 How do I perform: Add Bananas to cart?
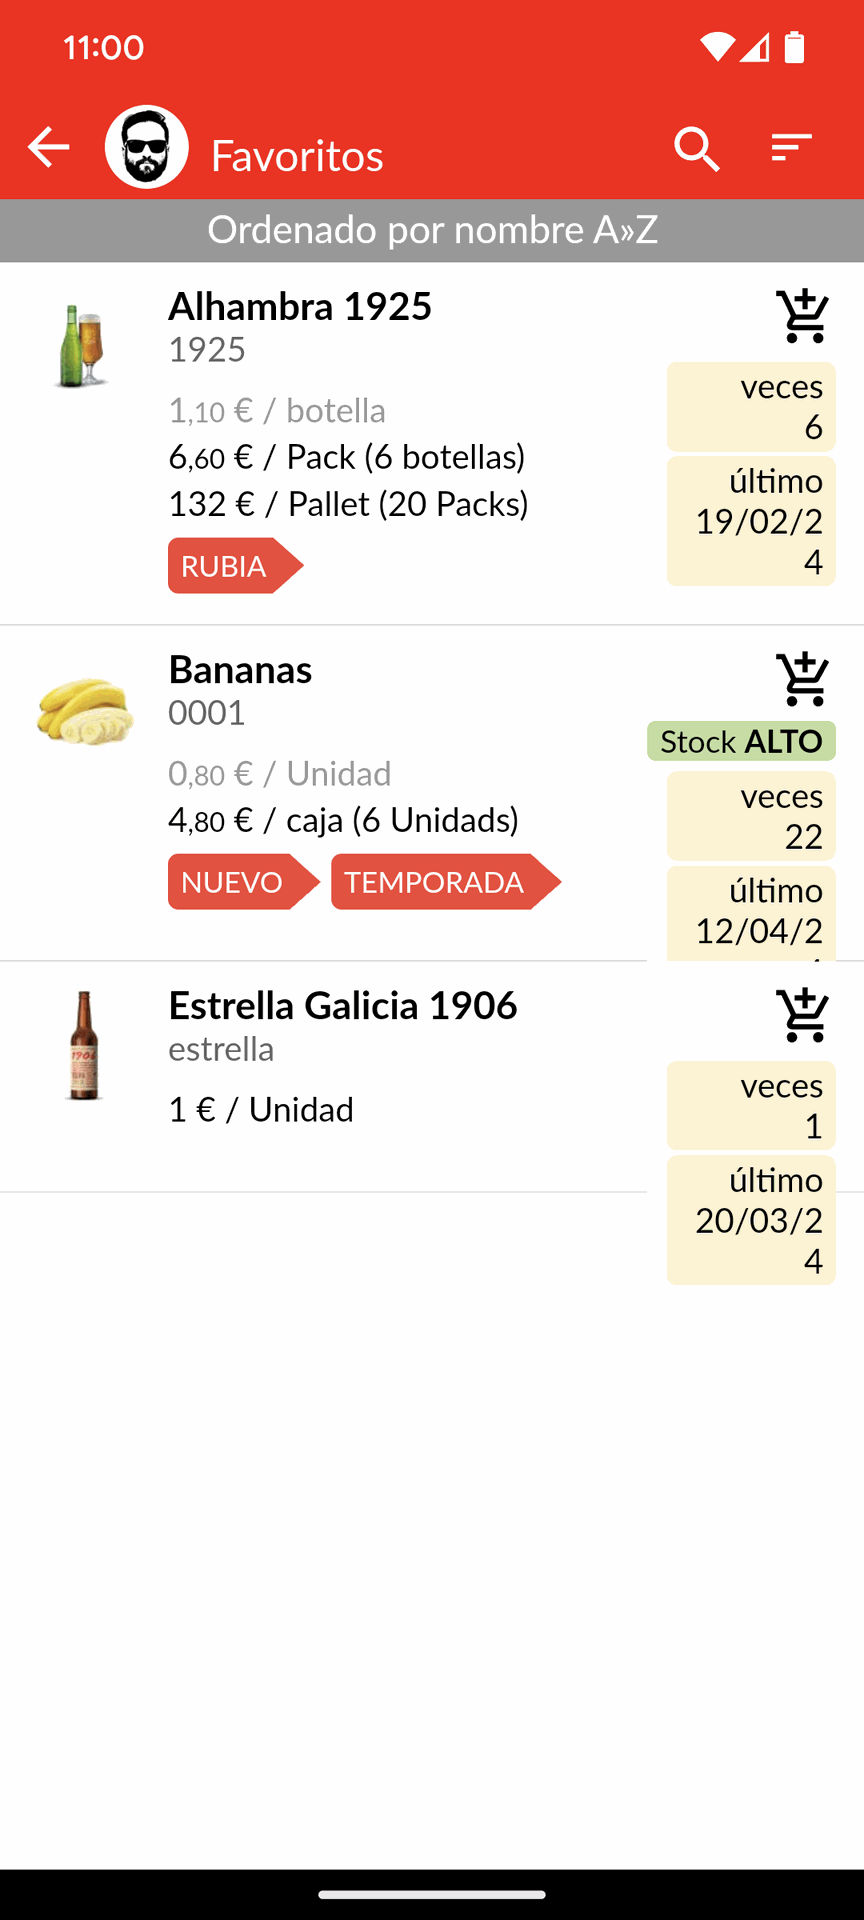pyautogui.click(x=803, y=679)
